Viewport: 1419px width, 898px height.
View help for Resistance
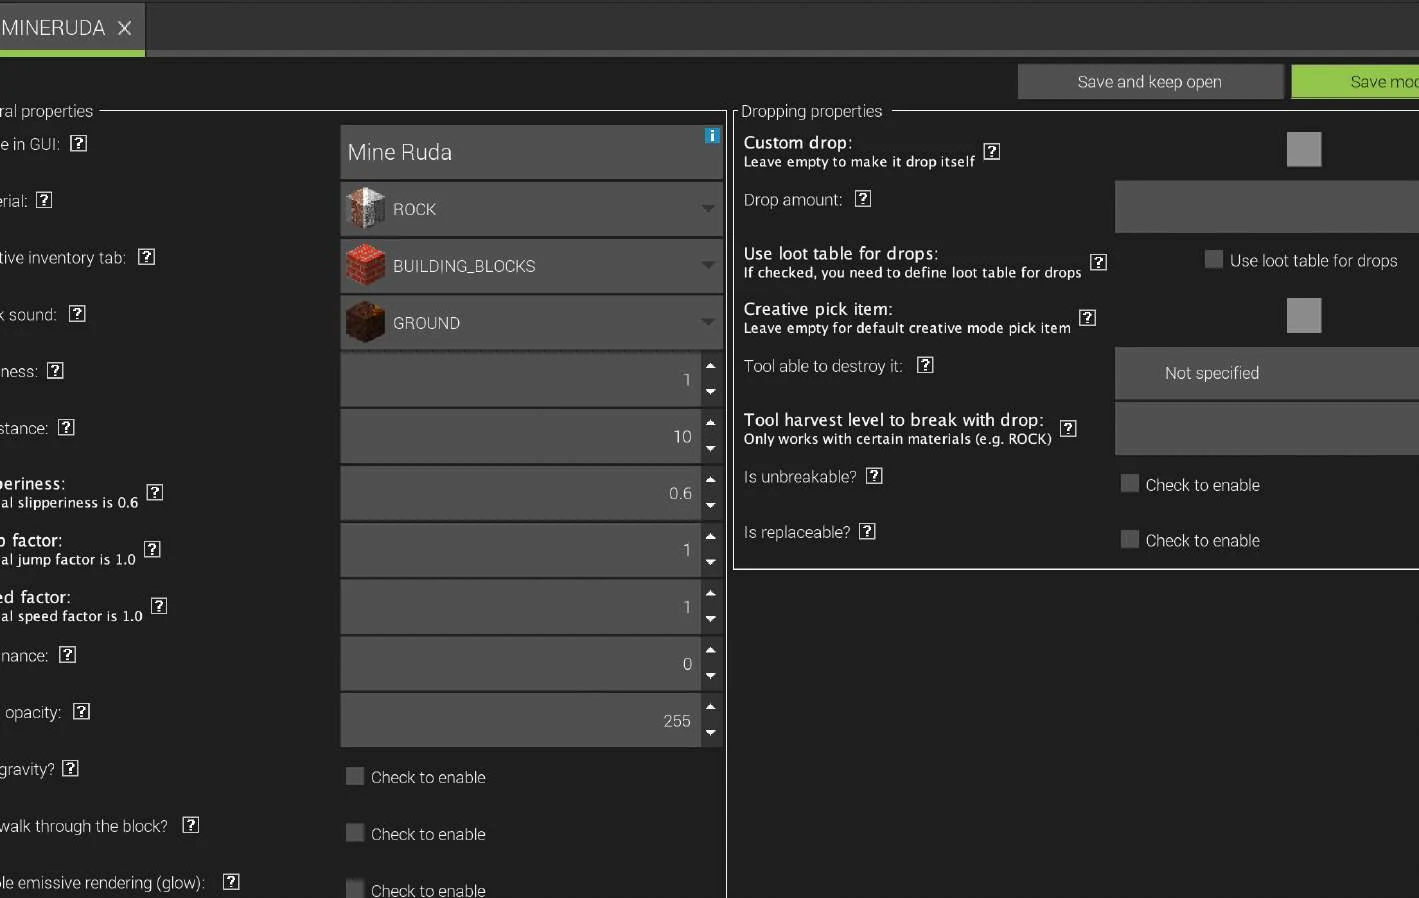[66, 428]
